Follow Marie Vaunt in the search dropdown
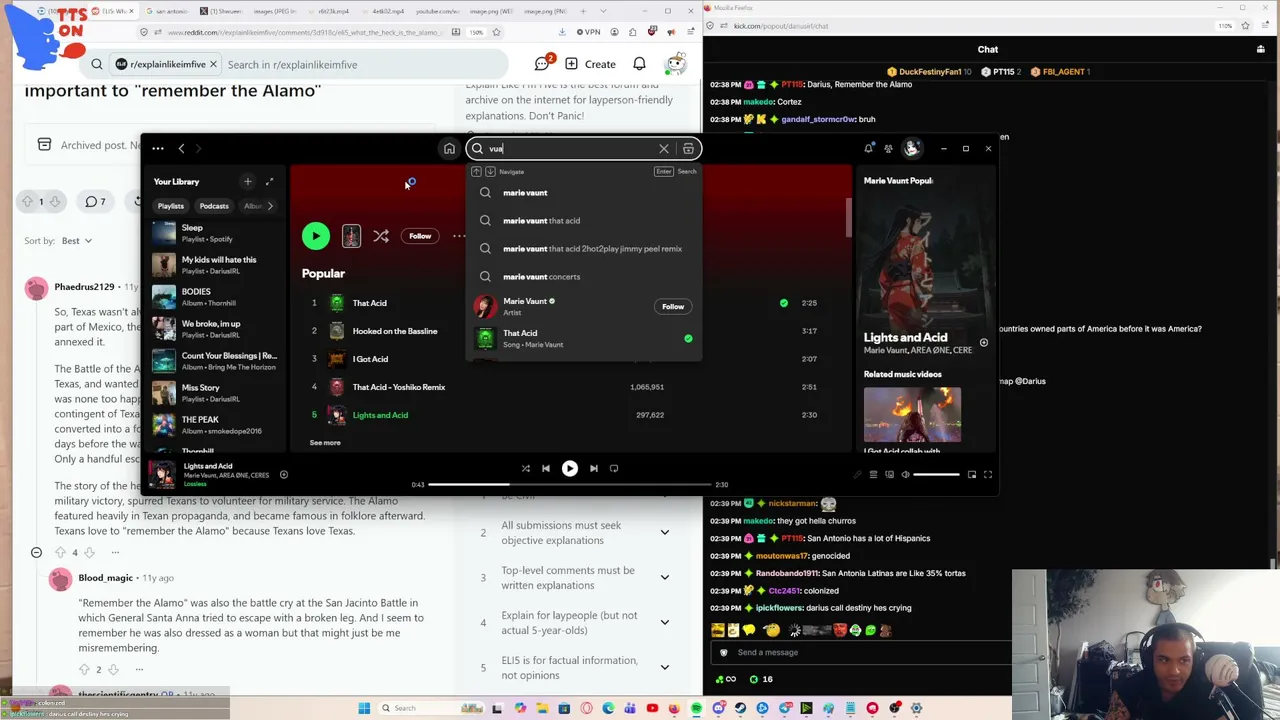The height and width of the screenshot is (720, 1280). (x=673, y=307)
